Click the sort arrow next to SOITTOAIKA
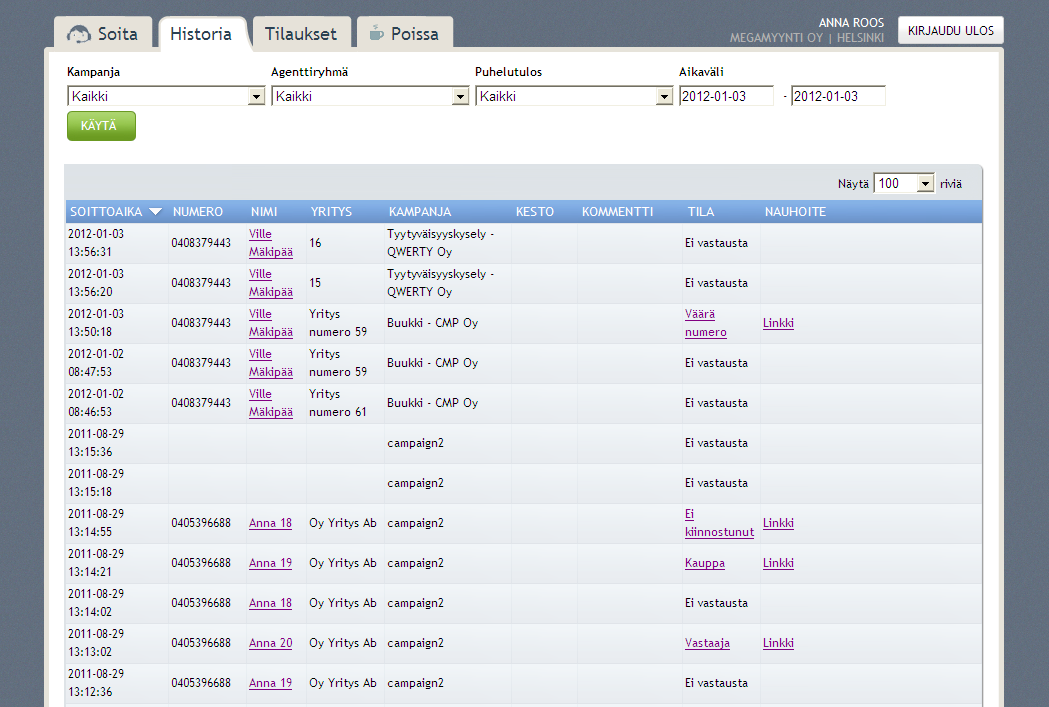This screenshot has height=707, width=1049. pyautogui.click(x=155, y=212)
